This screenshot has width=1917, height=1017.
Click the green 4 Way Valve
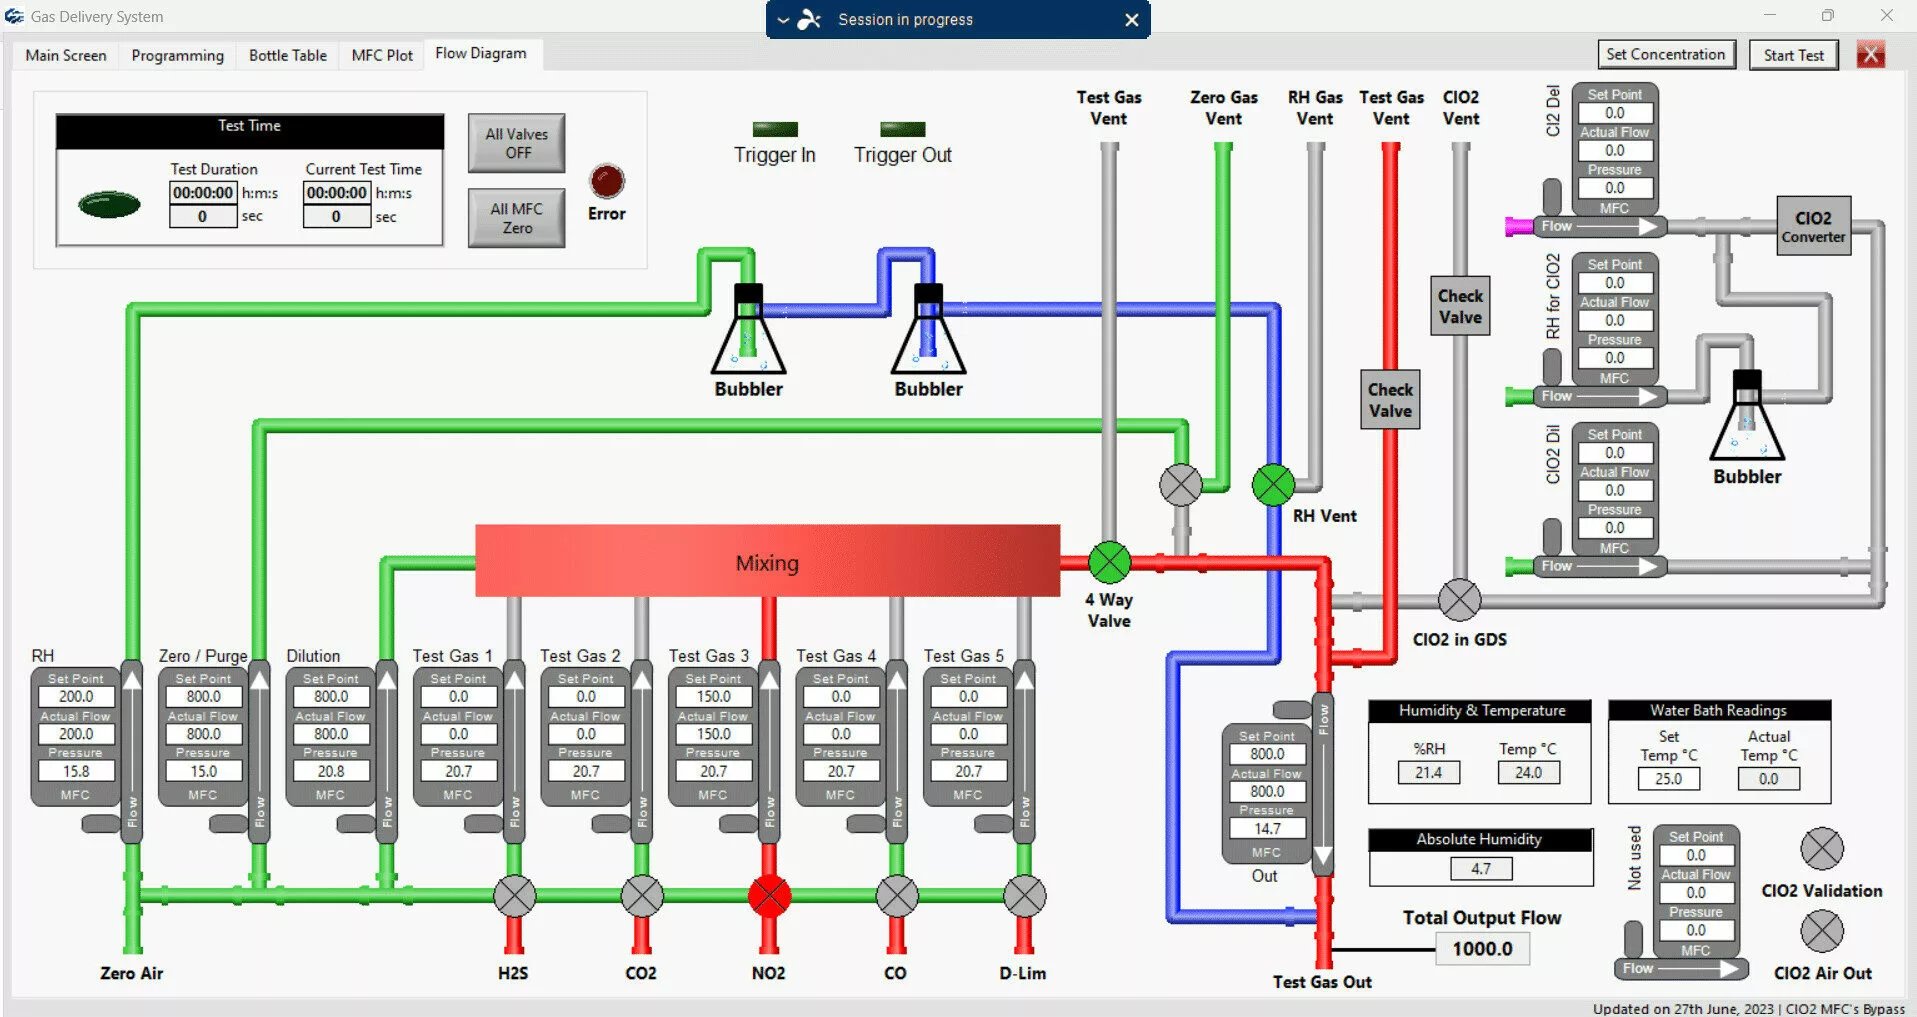pyautogui.click(x=1109, y=562)
